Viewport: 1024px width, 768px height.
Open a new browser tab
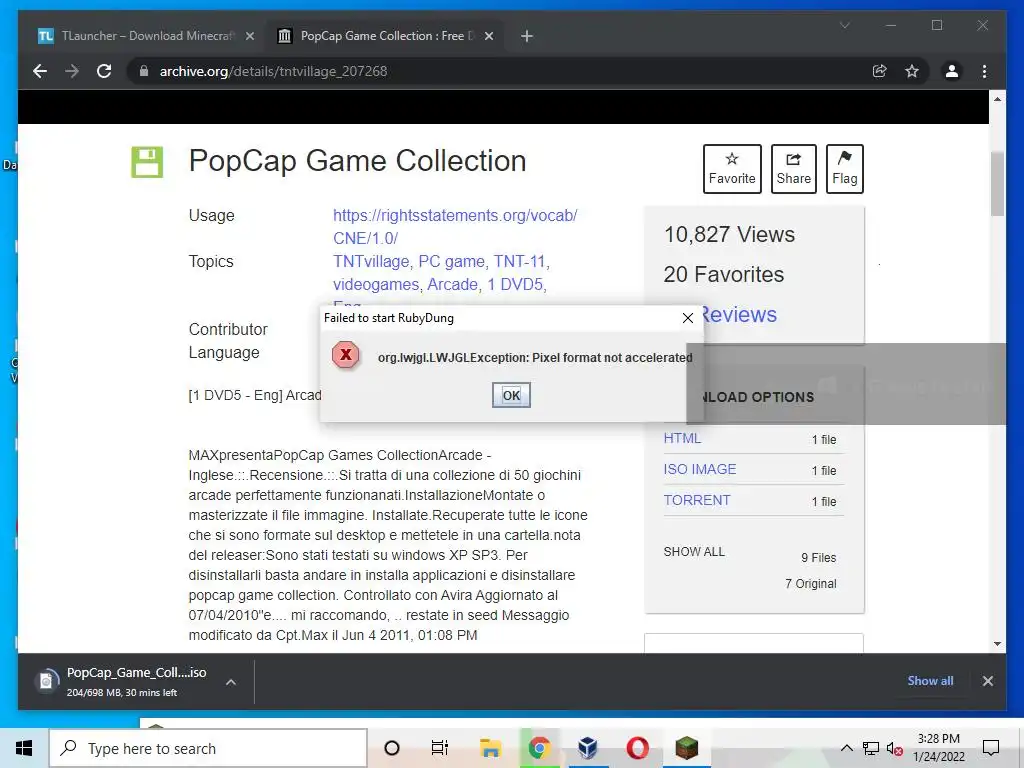[527, 37]
